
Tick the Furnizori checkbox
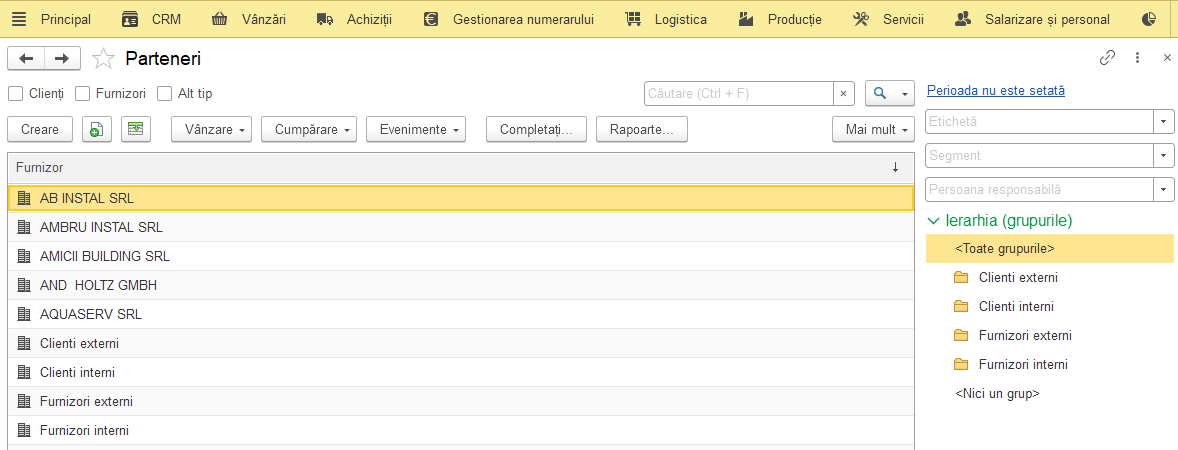tap(83, 94)
